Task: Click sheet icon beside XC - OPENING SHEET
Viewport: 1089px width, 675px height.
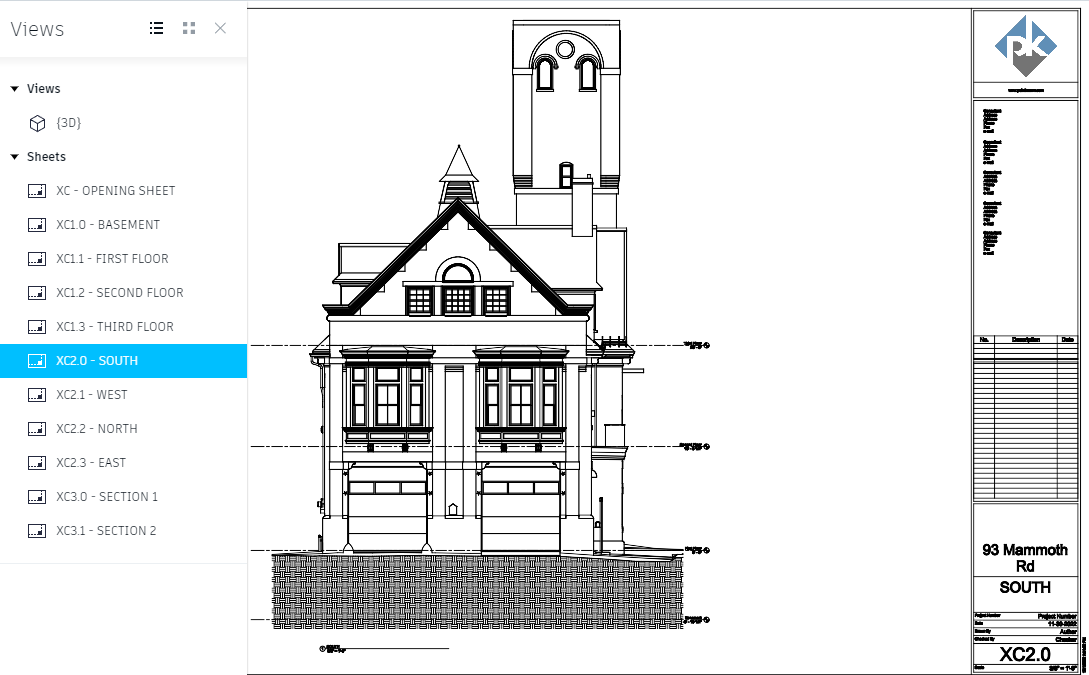Action: tap(37, 191)
